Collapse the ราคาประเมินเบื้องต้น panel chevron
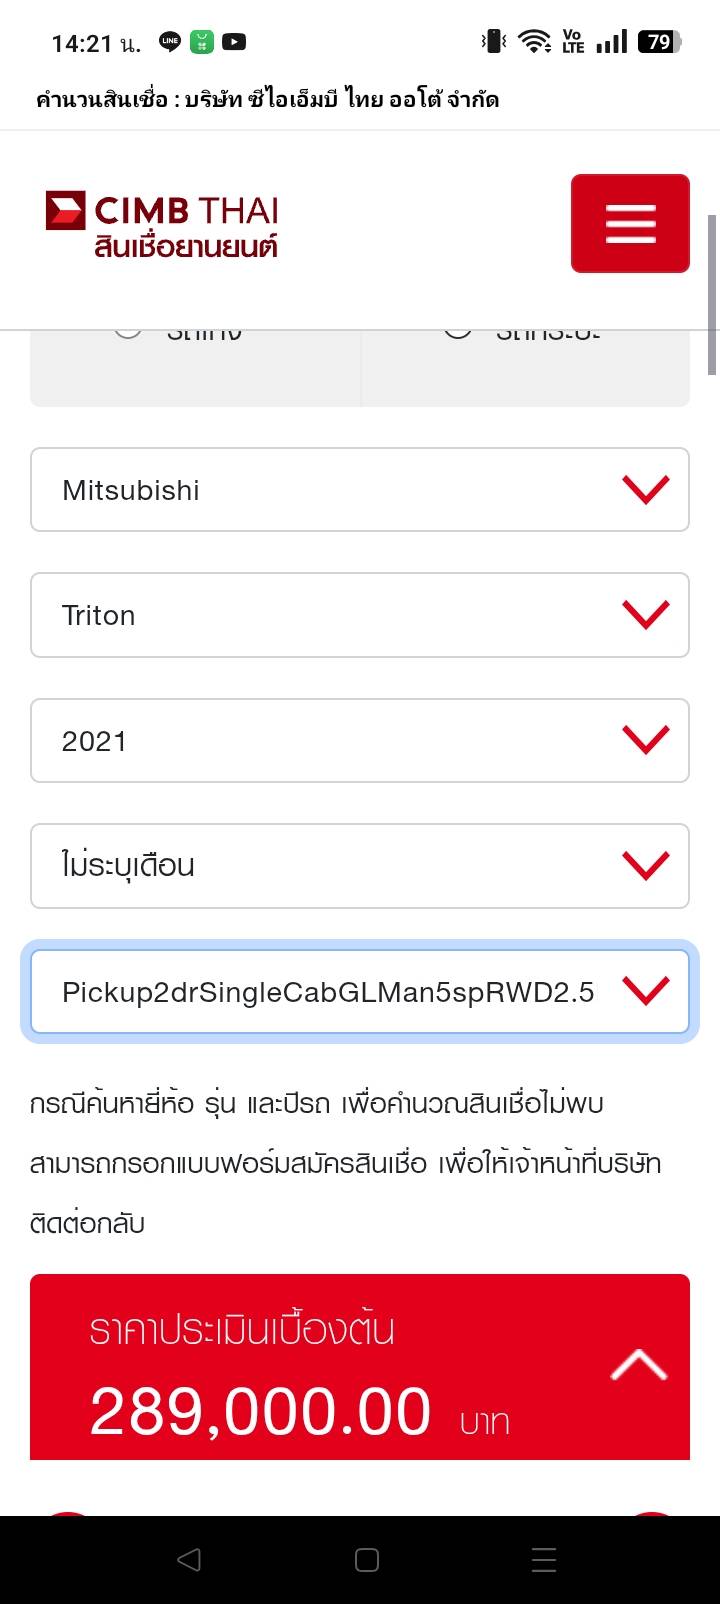The image size is (720, 1604). tap(638, 1365)
